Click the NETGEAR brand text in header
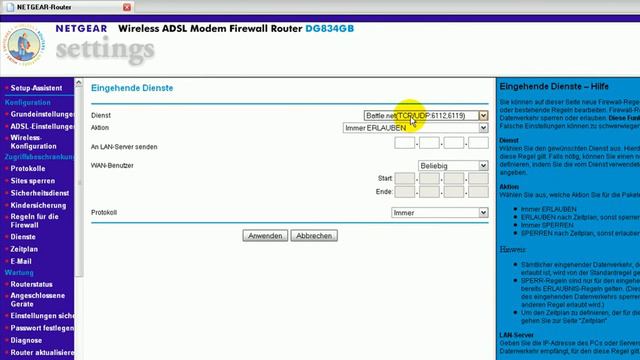The width and height of the screenshot is (640, 360). [81, 29]
